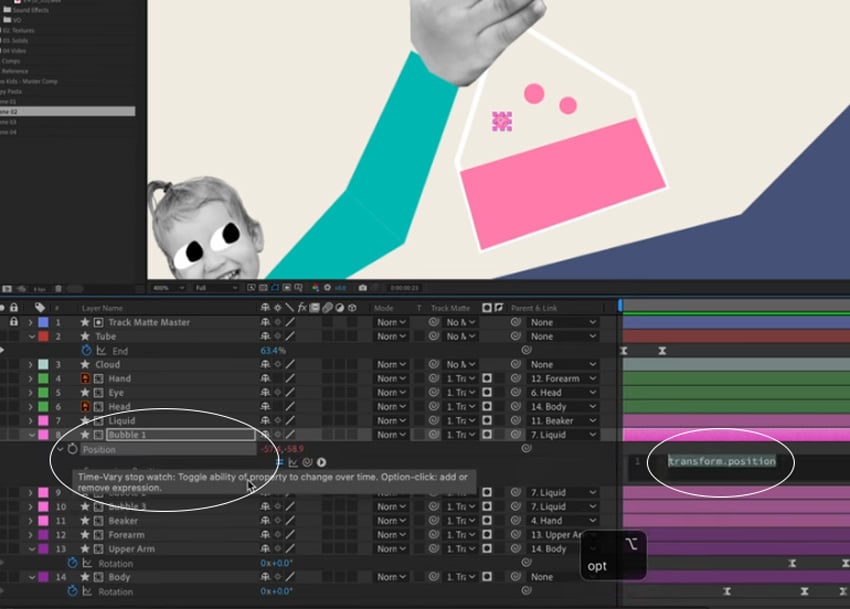The width and height of the screenshot is (850, 609).
Task: Click the 63.4% End value
Action: pyautogui.click(x=273, y=351)
